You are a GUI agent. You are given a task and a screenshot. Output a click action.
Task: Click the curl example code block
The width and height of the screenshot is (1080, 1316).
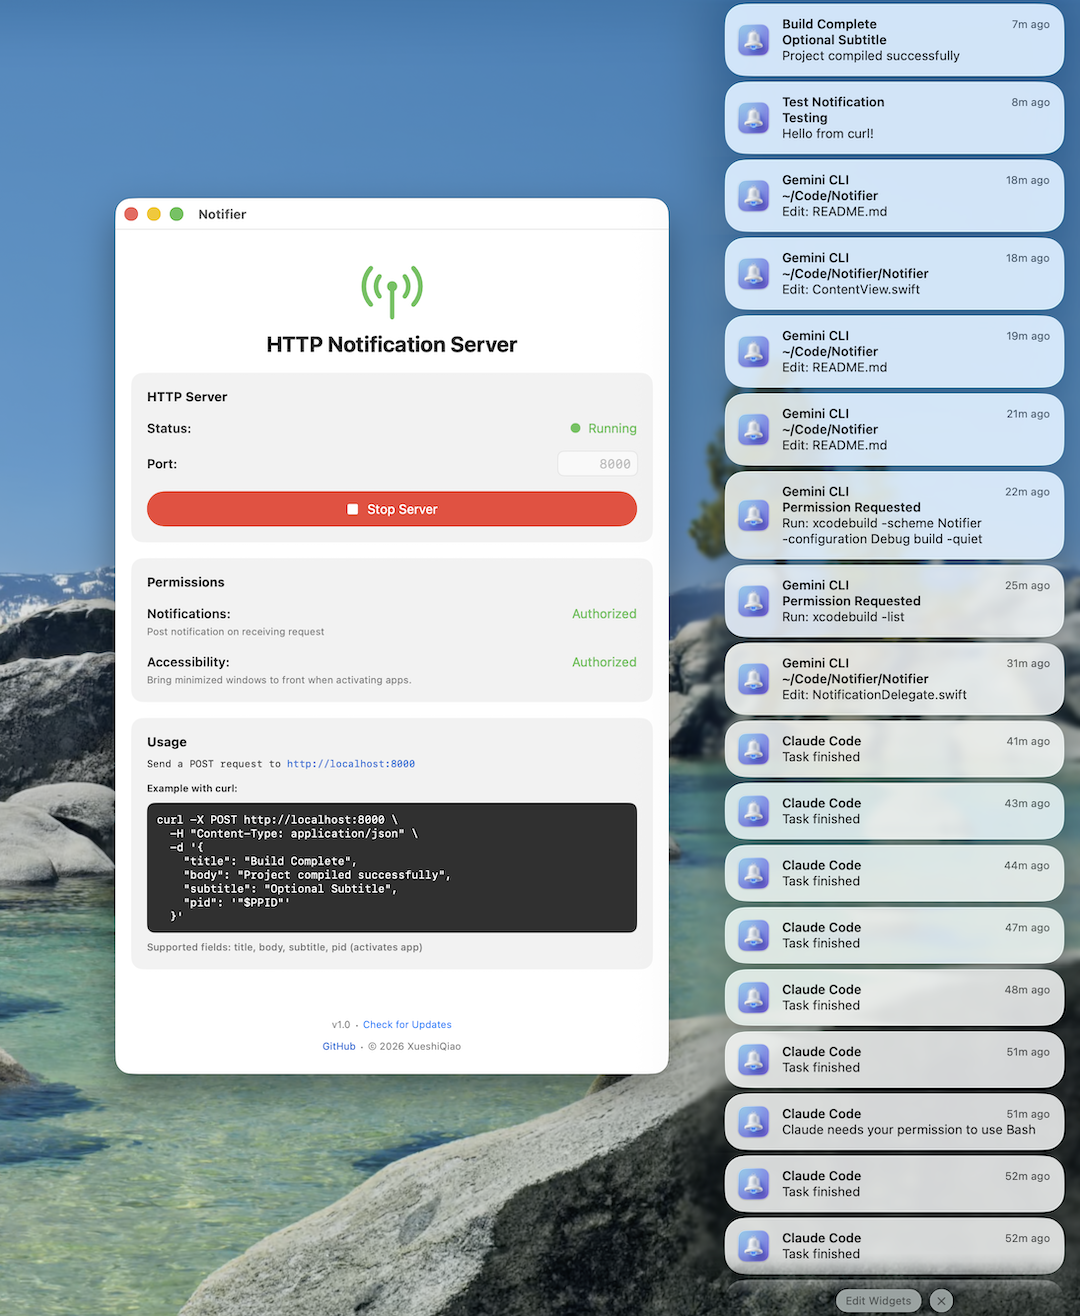tap(392, 867)
